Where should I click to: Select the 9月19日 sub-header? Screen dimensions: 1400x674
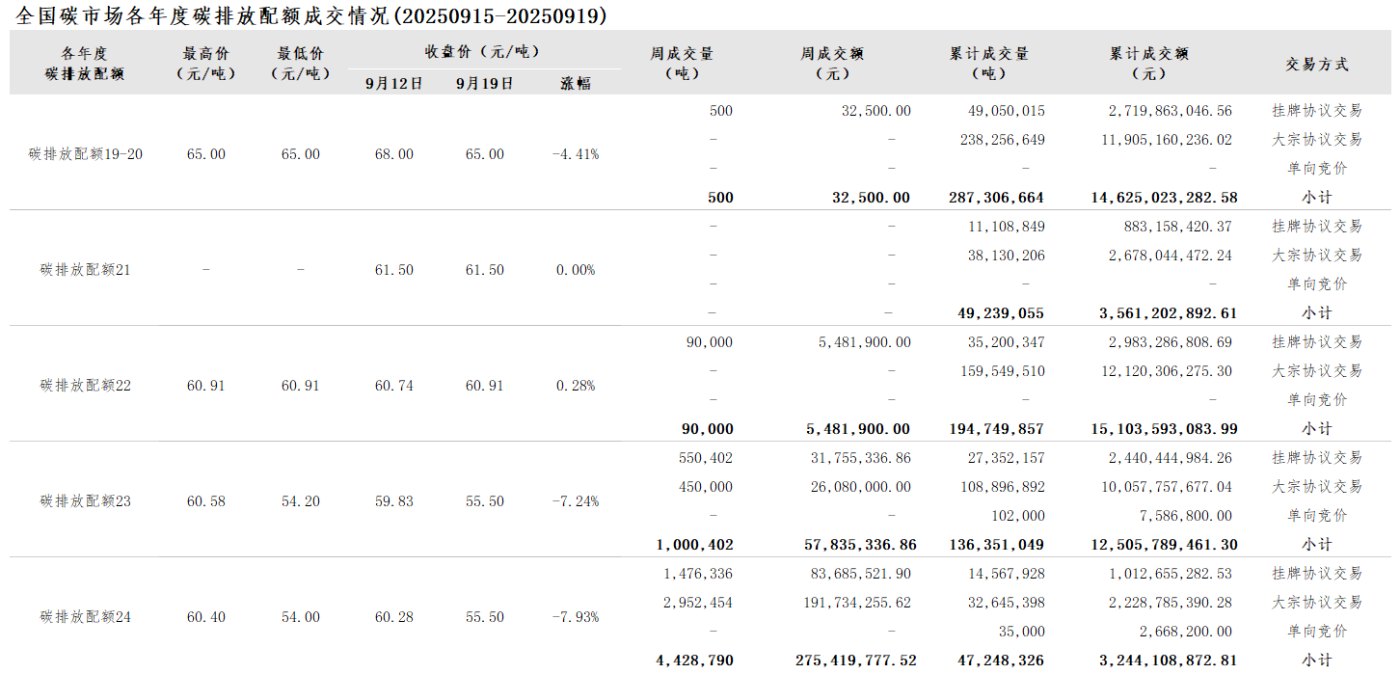(485, 83)
